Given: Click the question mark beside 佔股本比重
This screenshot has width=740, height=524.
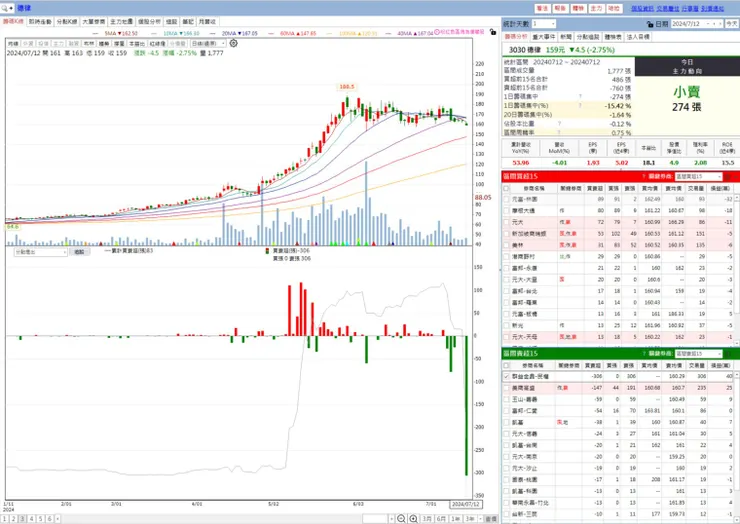Looking at the screenshot, I should coord(559,124).
